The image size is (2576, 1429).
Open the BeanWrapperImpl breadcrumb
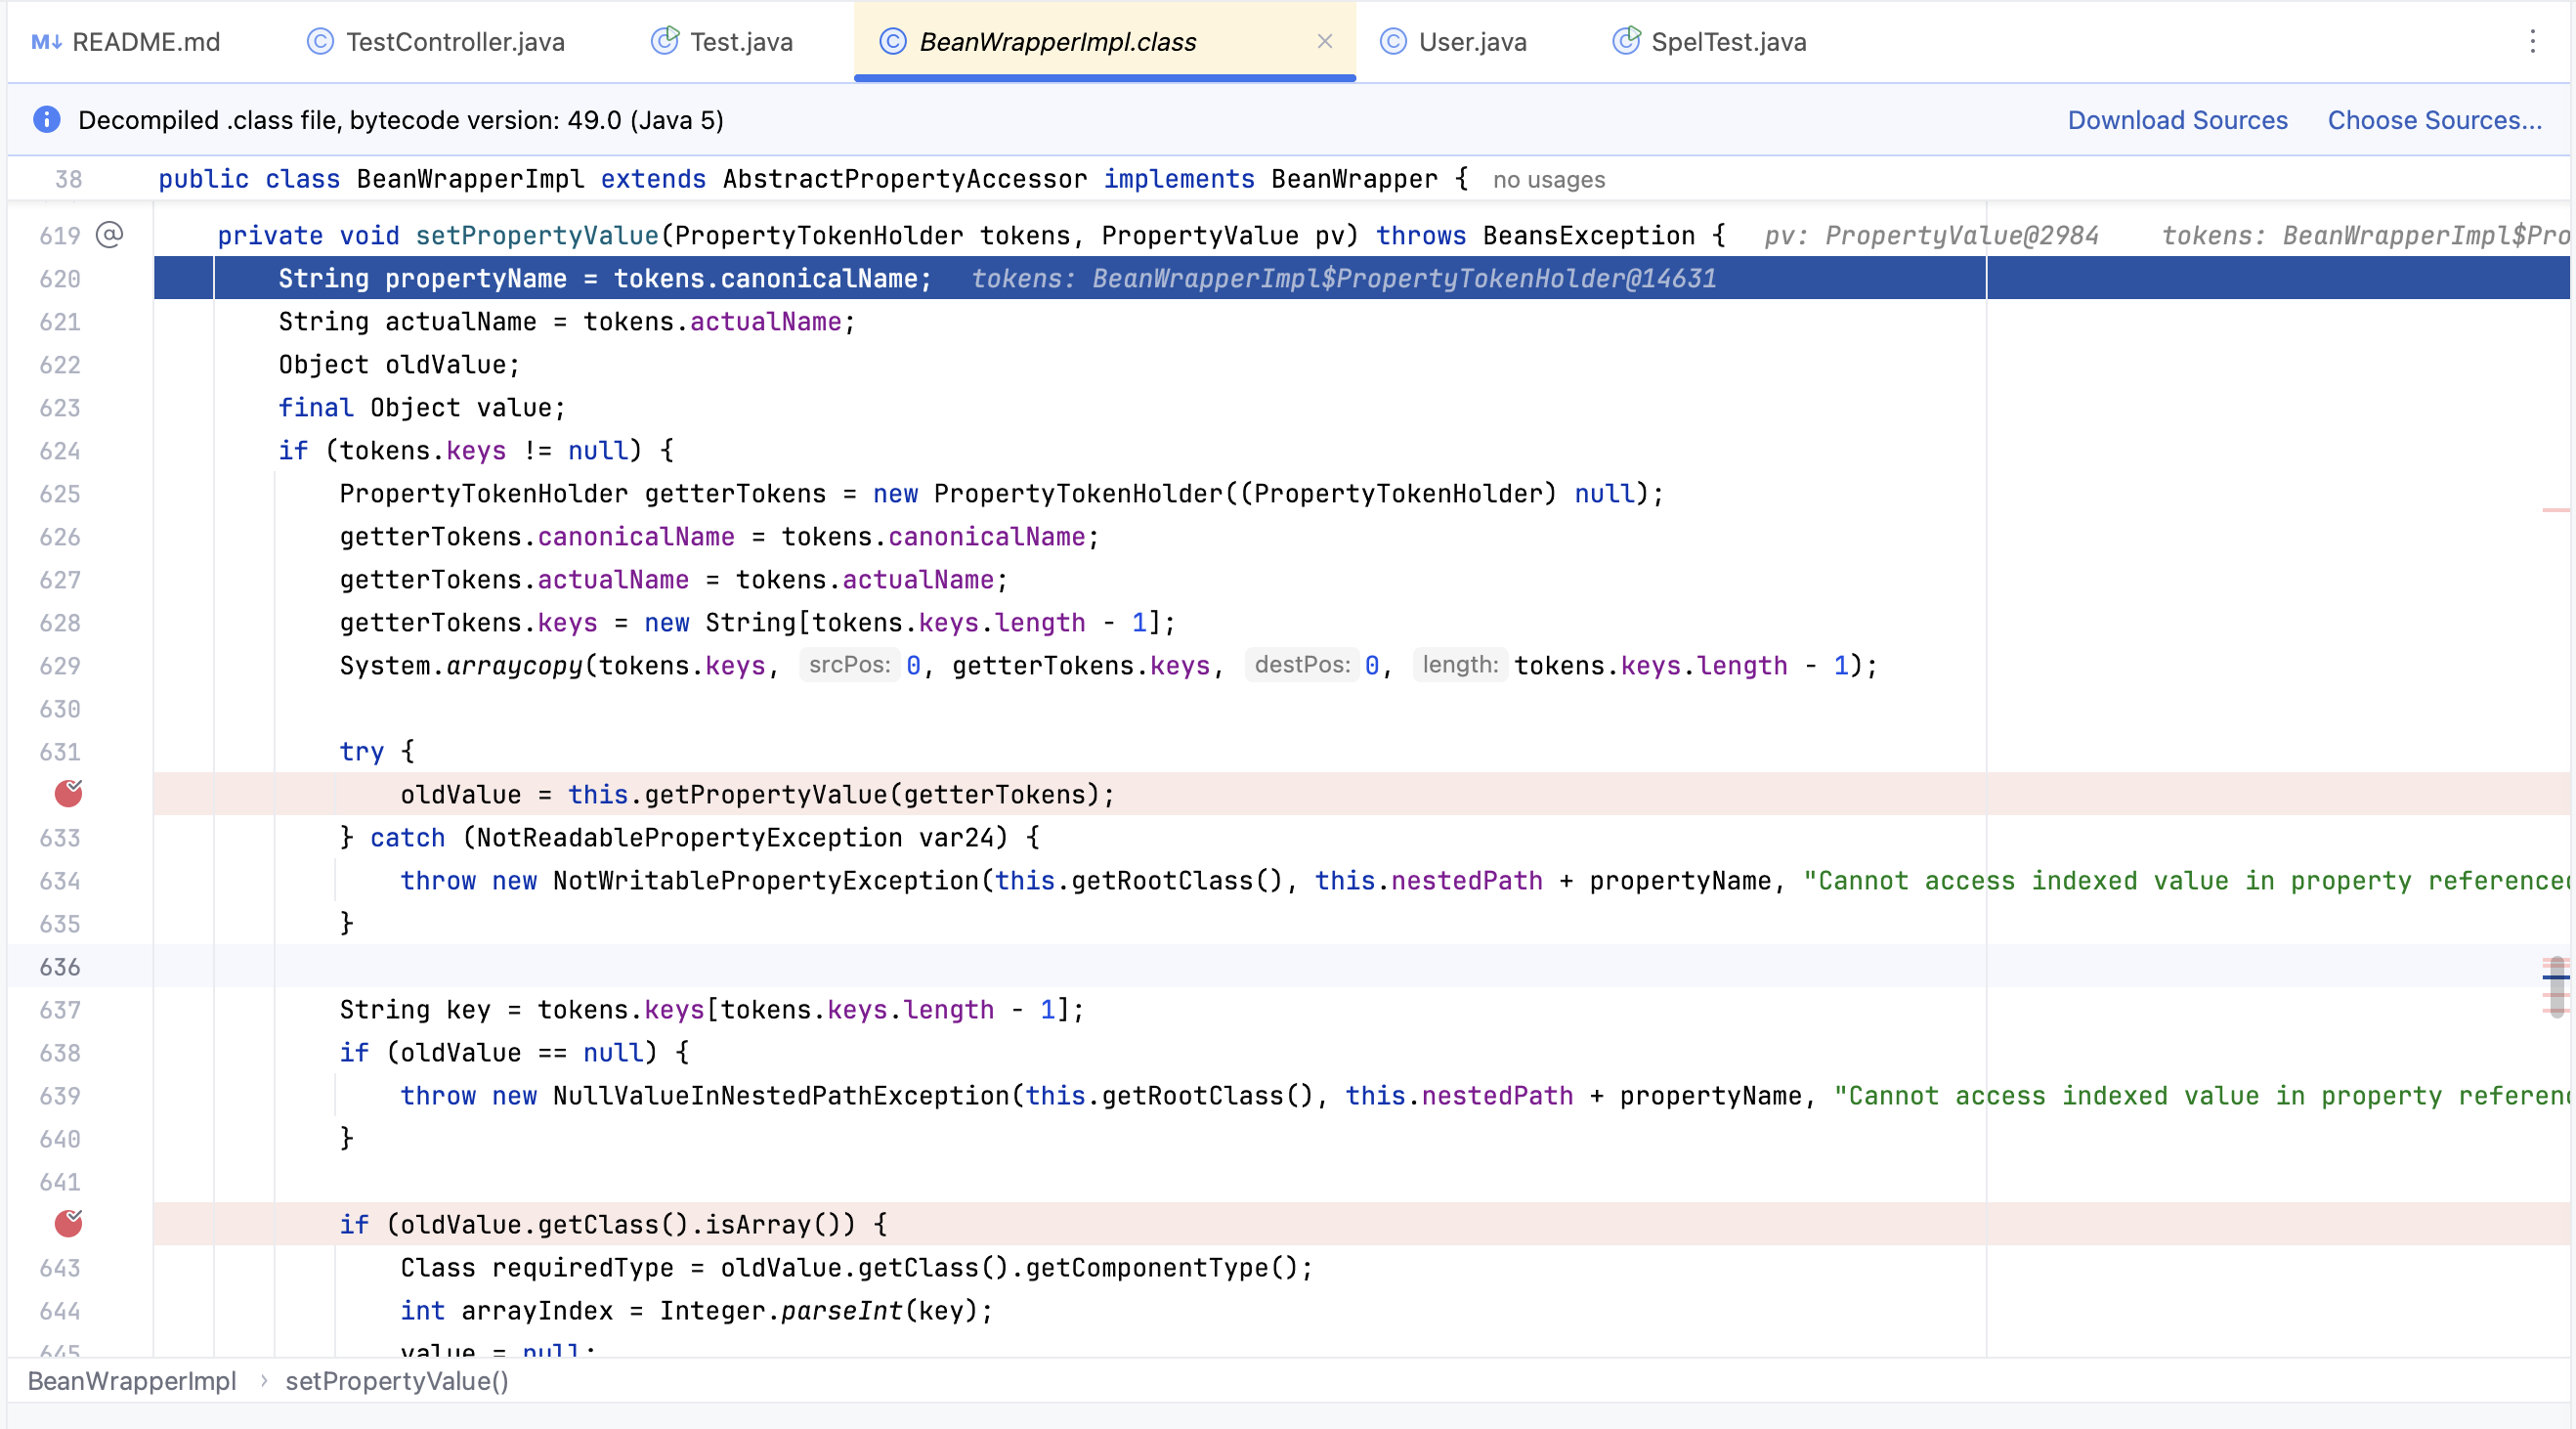click(132, 1381)
